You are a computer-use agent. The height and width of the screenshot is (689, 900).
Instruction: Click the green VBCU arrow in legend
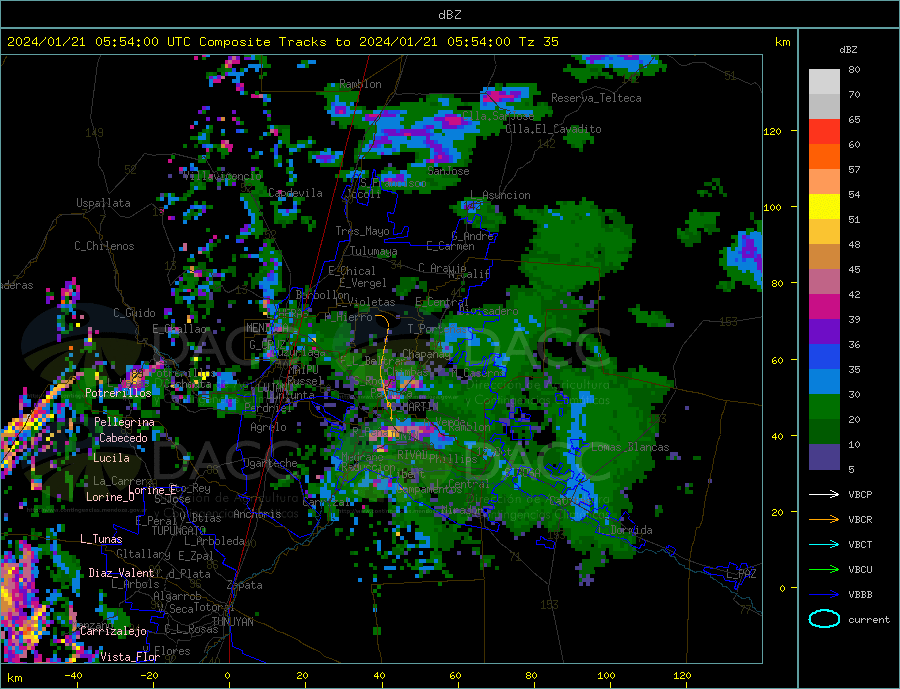click(824, 570)
